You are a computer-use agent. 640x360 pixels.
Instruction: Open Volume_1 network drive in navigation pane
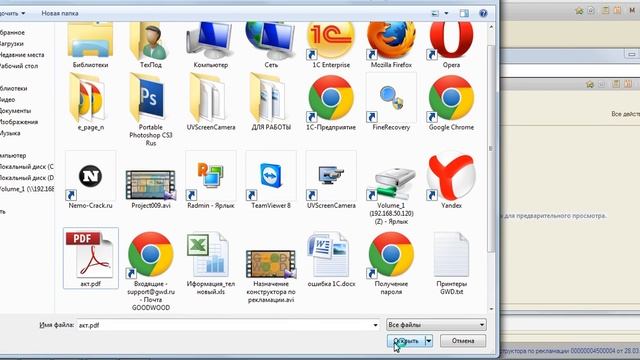(x=27, y=189)
